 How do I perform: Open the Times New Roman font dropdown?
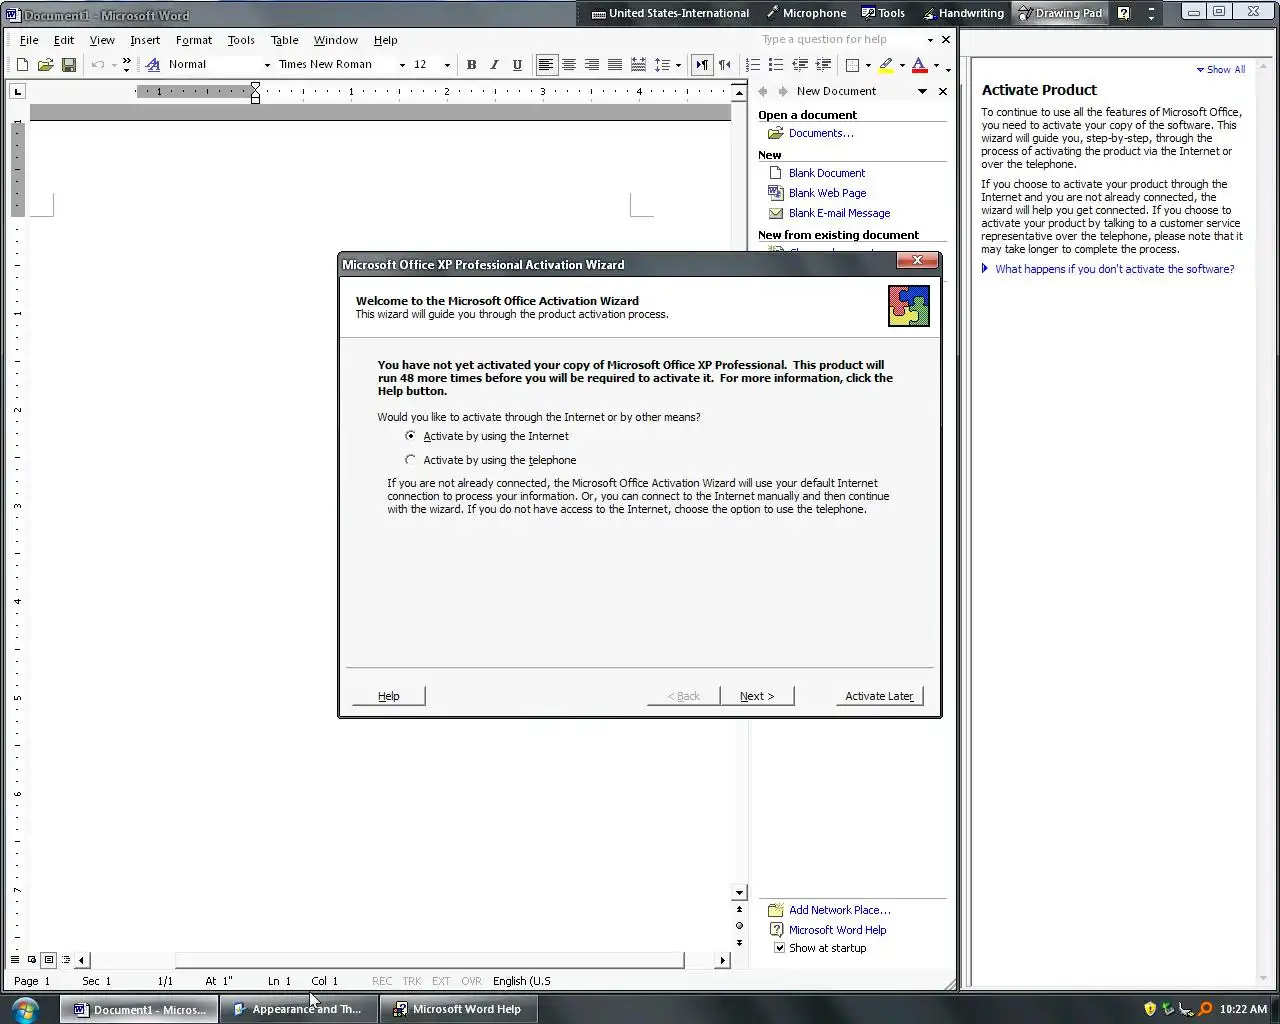pyautogui.click(x=402, y=65)
